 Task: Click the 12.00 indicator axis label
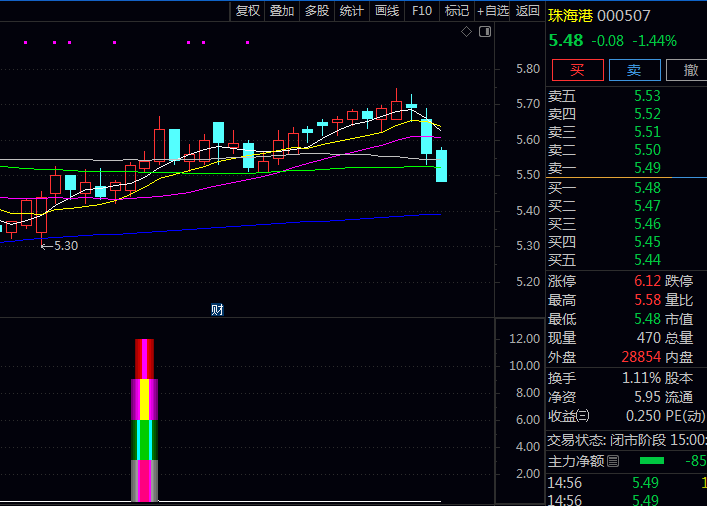(524, 339)
